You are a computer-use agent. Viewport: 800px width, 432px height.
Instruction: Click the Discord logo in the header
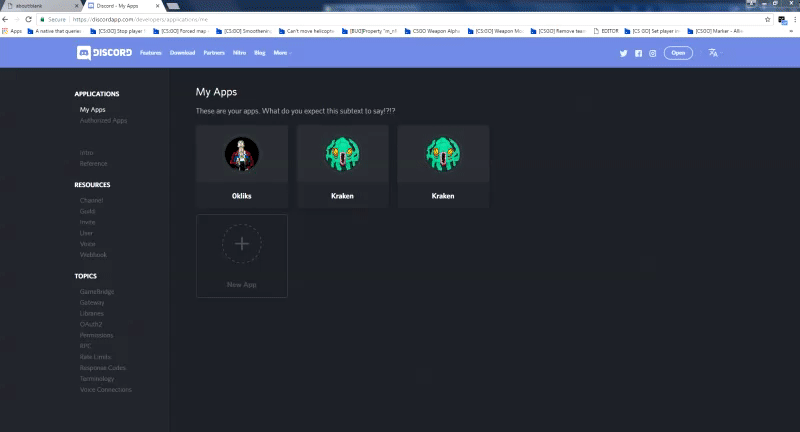click(x=104, y=53)
